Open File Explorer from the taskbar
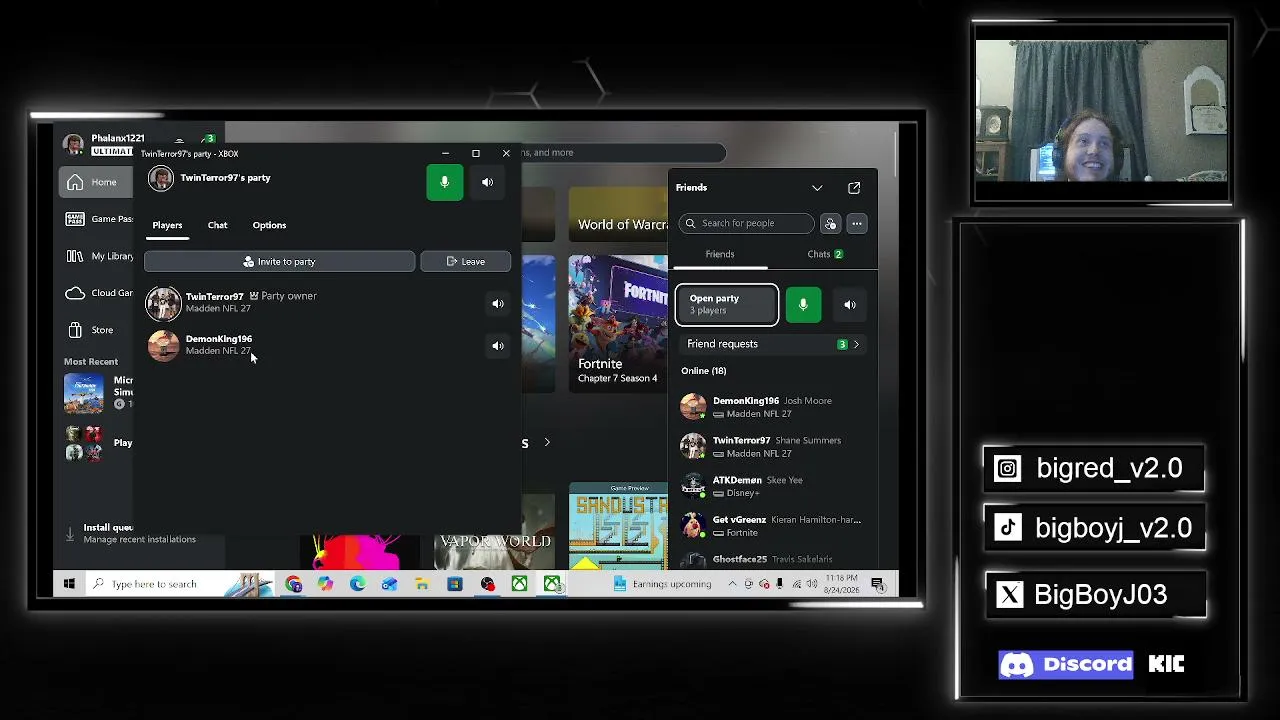1280x720 pixels. pos(422,584)
